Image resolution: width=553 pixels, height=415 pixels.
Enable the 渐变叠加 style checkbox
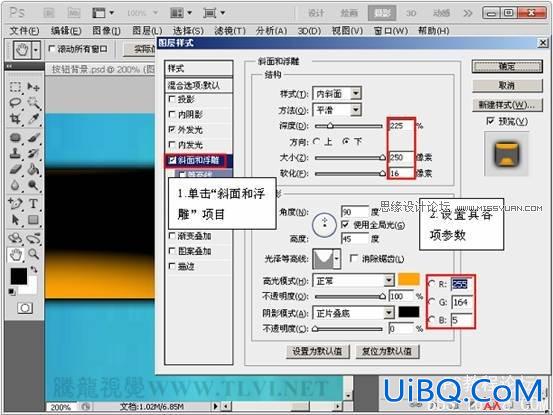tap(172, 236)
